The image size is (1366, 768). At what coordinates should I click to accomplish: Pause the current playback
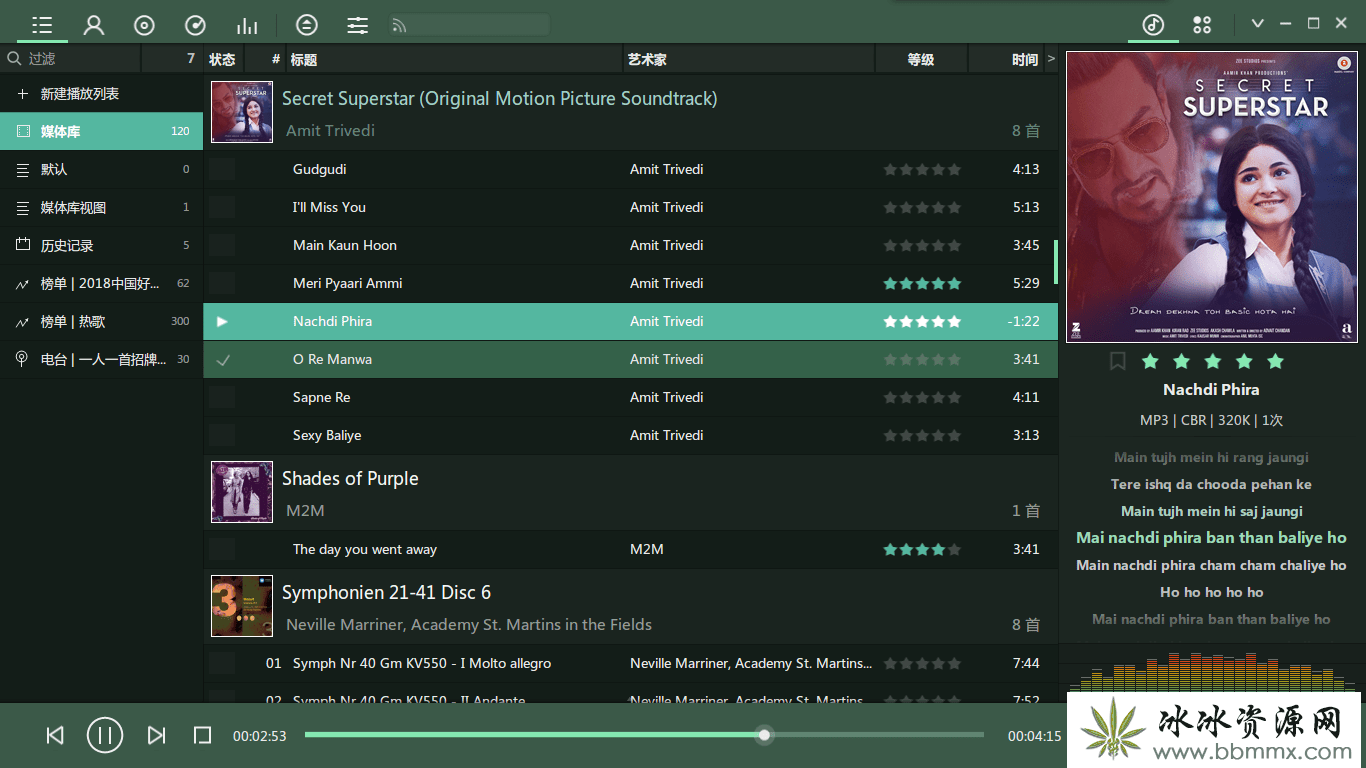[x=105, y=736]
